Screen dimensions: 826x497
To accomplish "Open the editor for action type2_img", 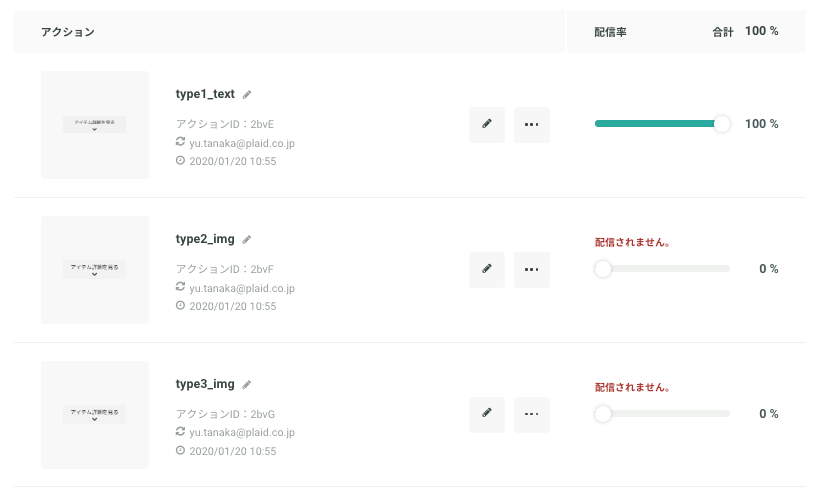I will [487, 270].
